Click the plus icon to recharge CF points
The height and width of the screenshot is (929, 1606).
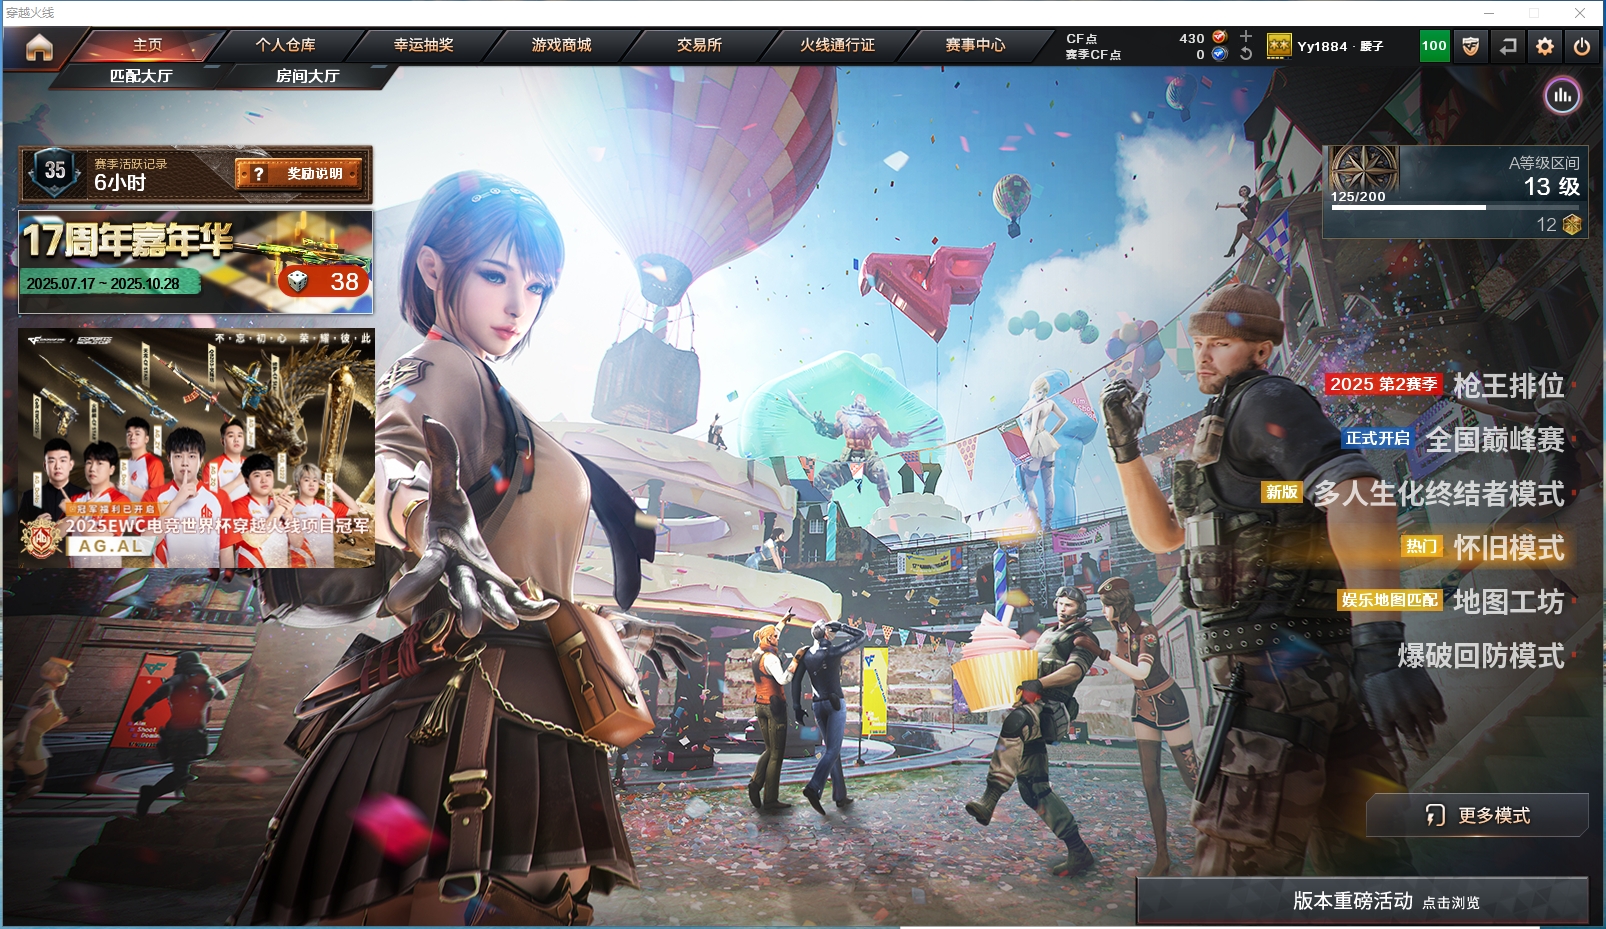(1246, 36)
